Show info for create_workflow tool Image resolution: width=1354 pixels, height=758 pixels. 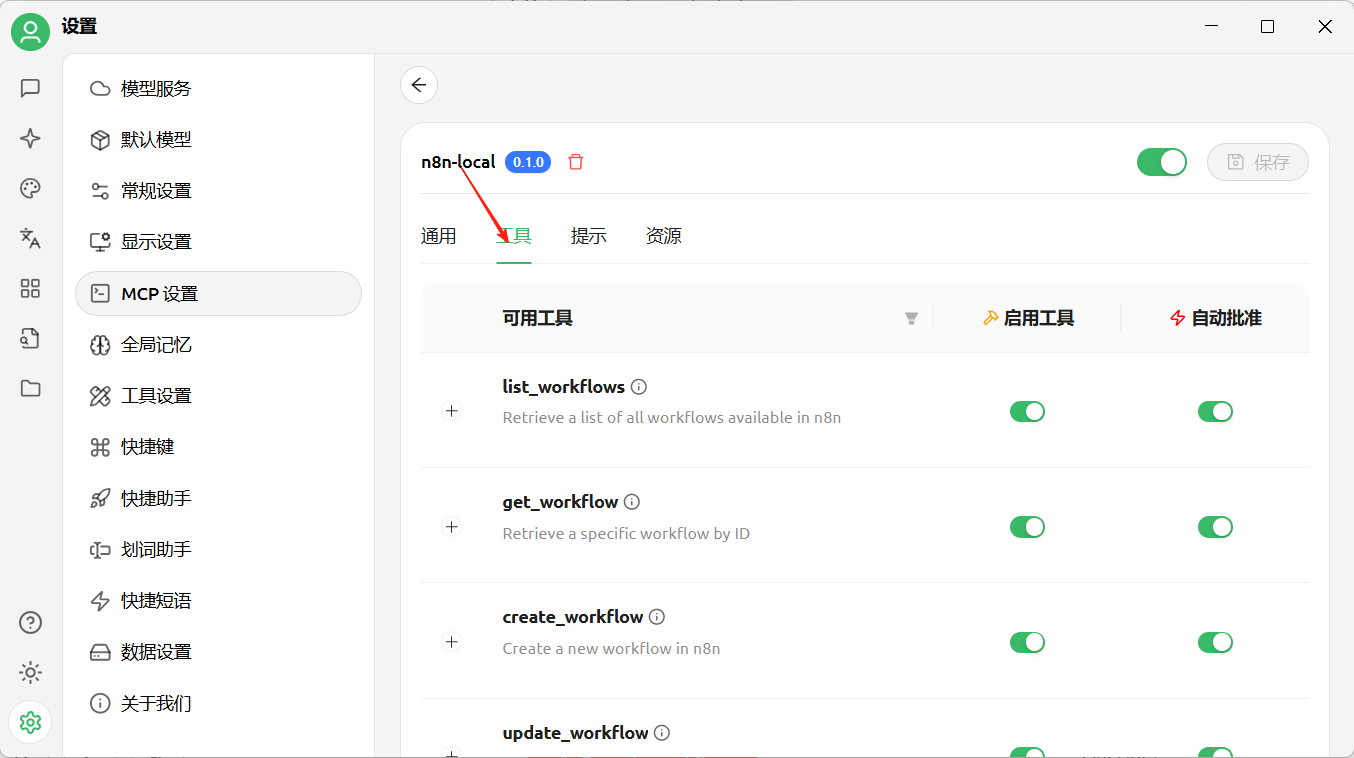(x=657, y=617)
